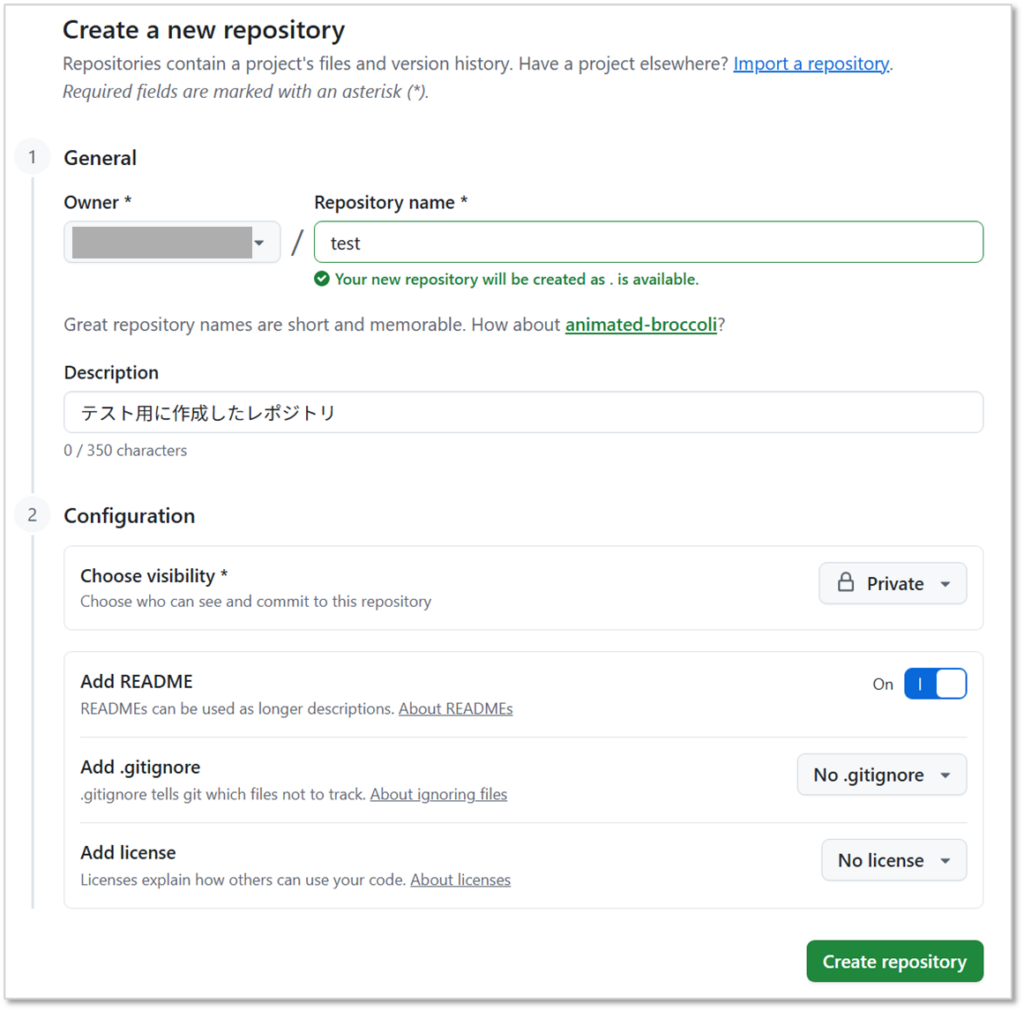The width and height of the screenshot is (1024, 1011).
Task: Open the Owner dropdown
Action: click(172, 242)
